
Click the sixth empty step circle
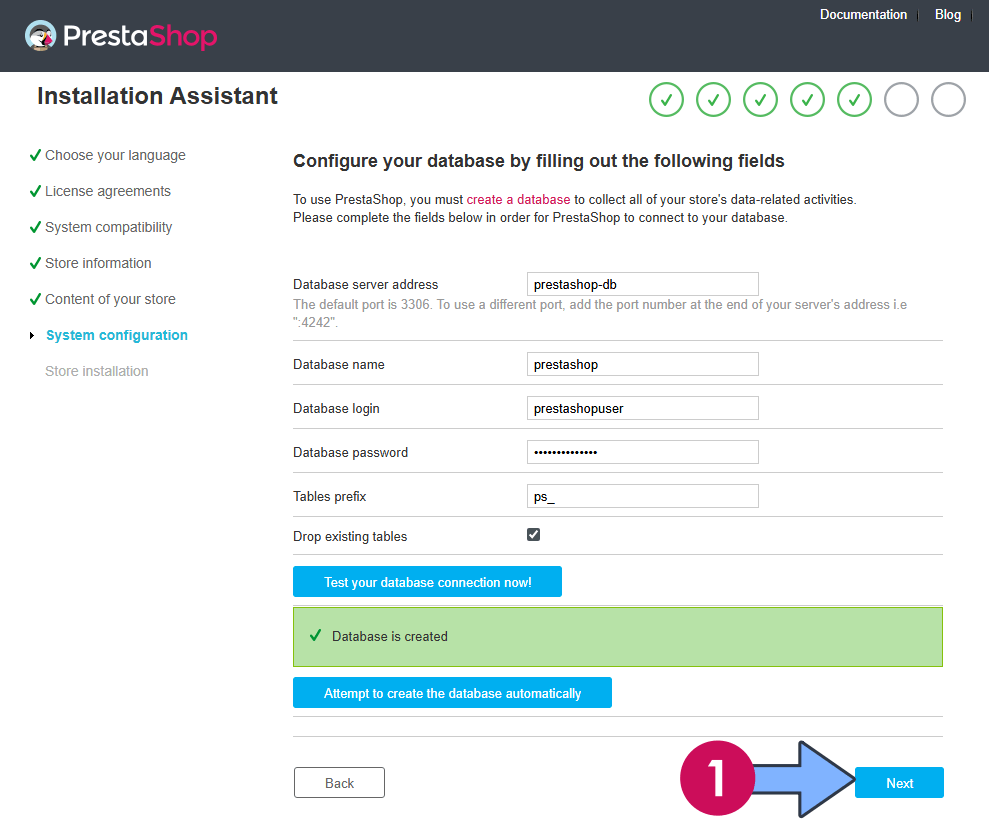pyautogui.click(x=901, y=100)
